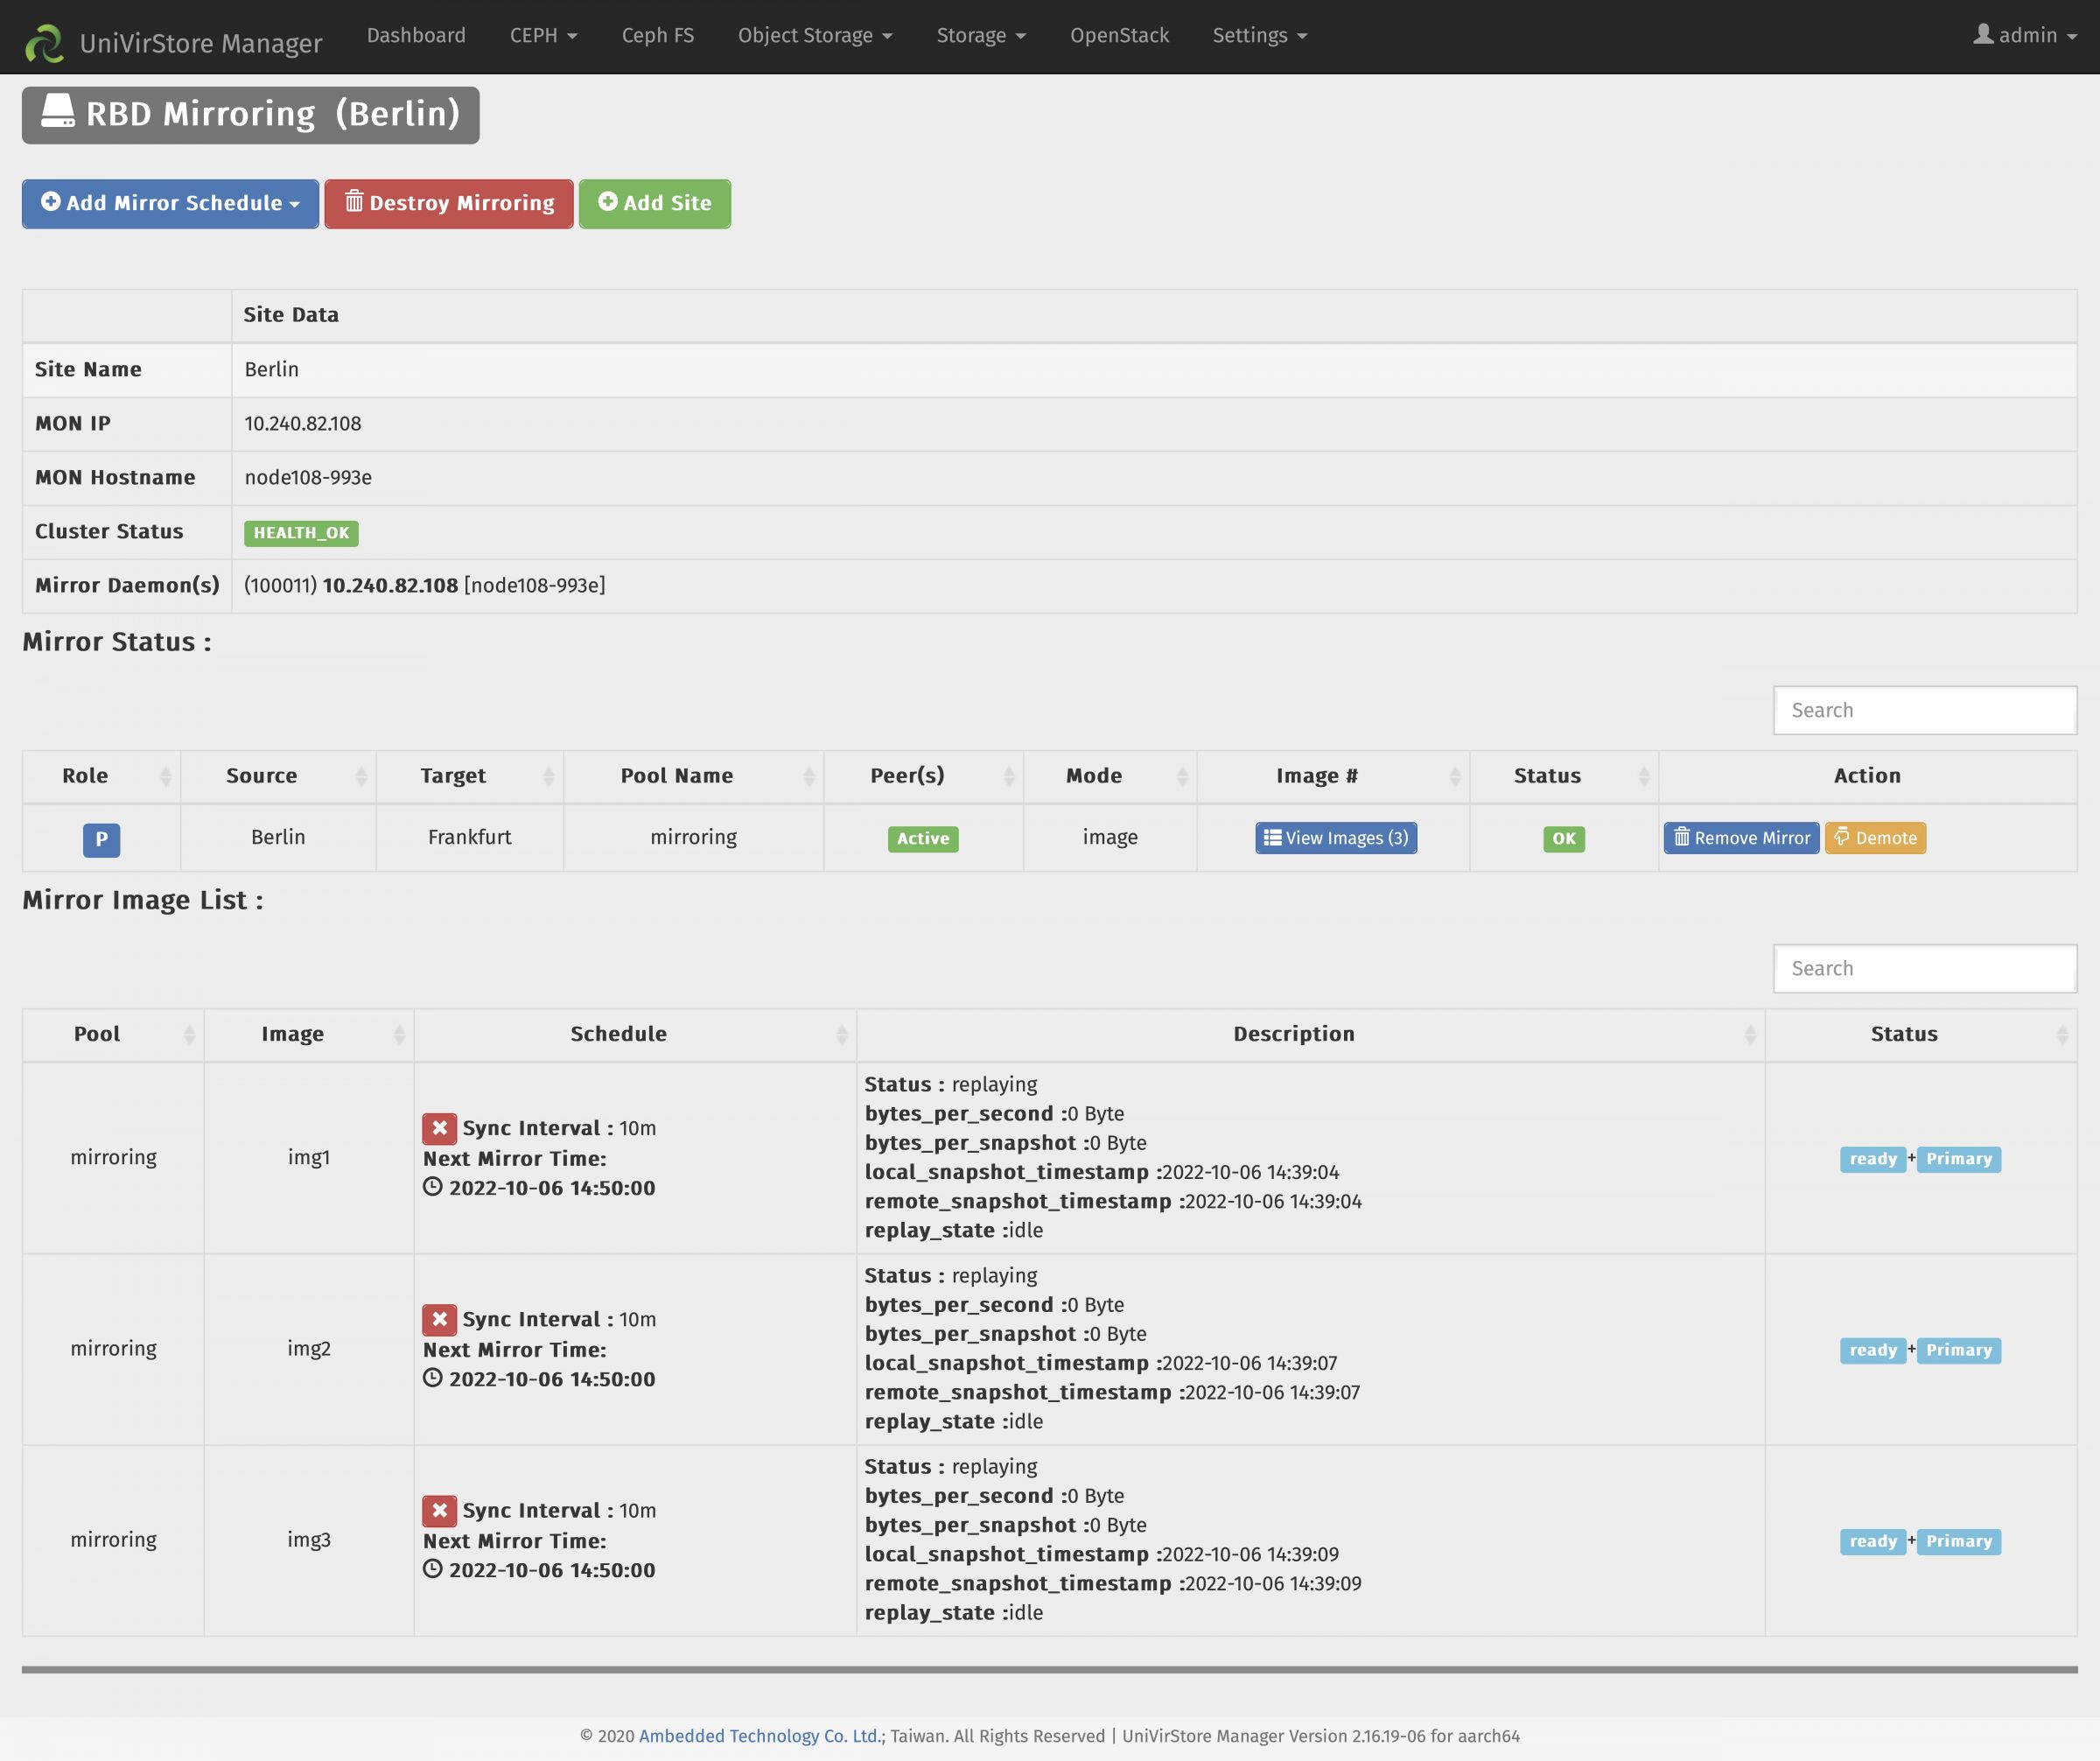Click the Mirror Status search field
Screen dimensions: 2100x1761
pyautogui.click(x=1924, y=710)
